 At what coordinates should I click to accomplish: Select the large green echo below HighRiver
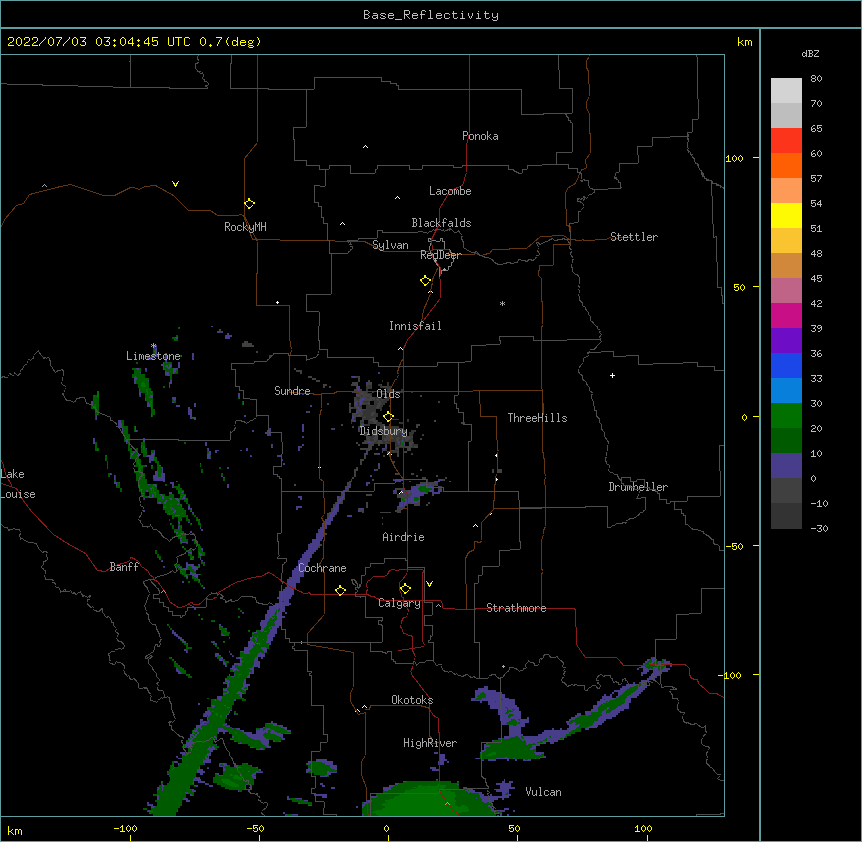(x=429, y=799)
